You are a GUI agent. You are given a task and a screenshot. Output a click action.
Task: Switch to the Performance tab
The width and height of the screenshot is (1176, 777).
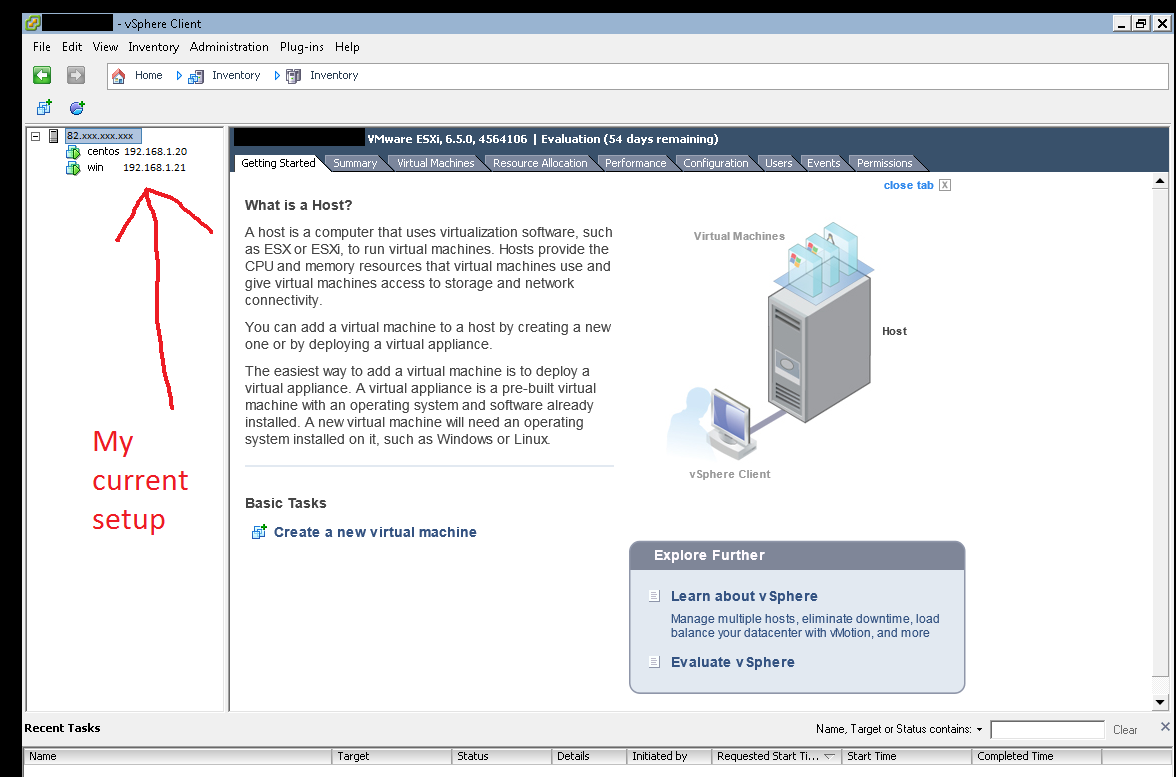point(635,163)
